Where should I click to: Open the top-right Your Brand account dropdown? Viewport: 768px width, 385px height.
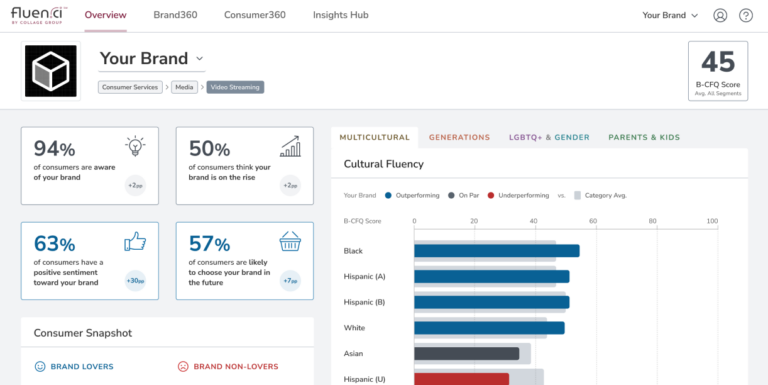coord(670,15)
